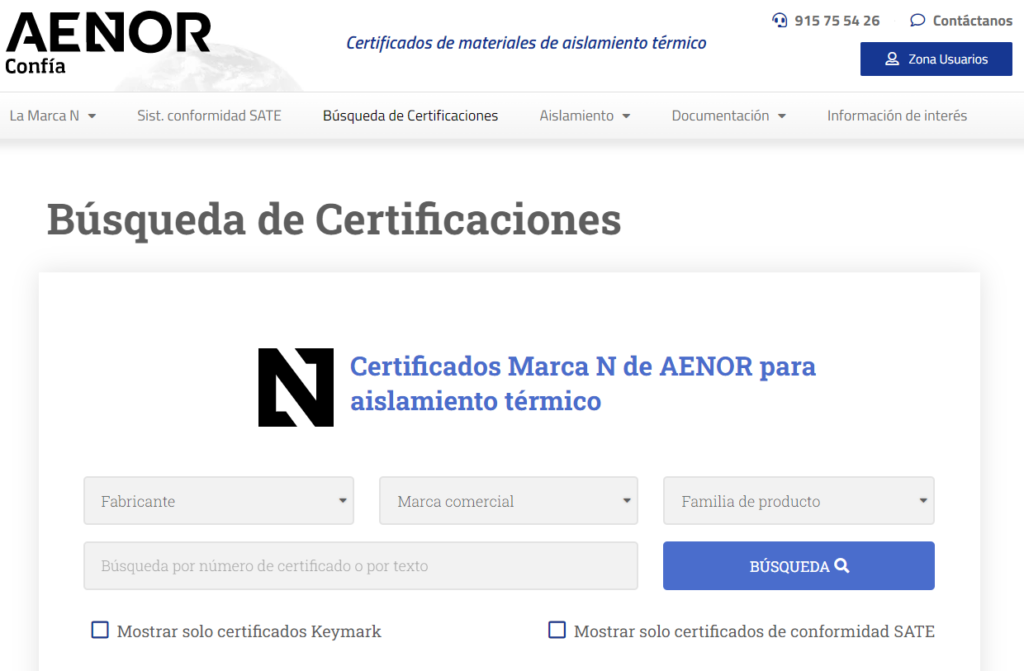1024x671 pixels.
Task: Click the Búsqueda de Certificaciones page heading
Action: coord(334,220)
